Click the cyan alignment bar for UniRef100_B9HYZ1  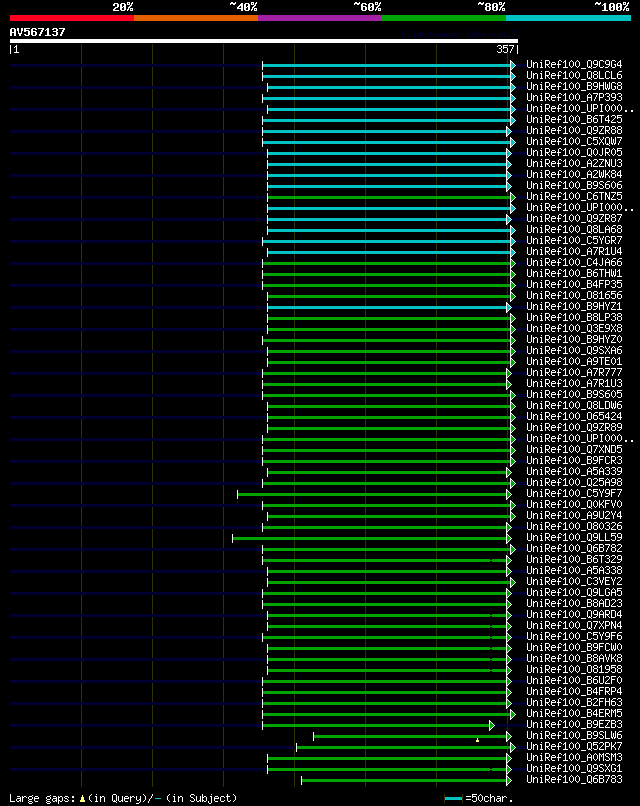pos(387,307)
